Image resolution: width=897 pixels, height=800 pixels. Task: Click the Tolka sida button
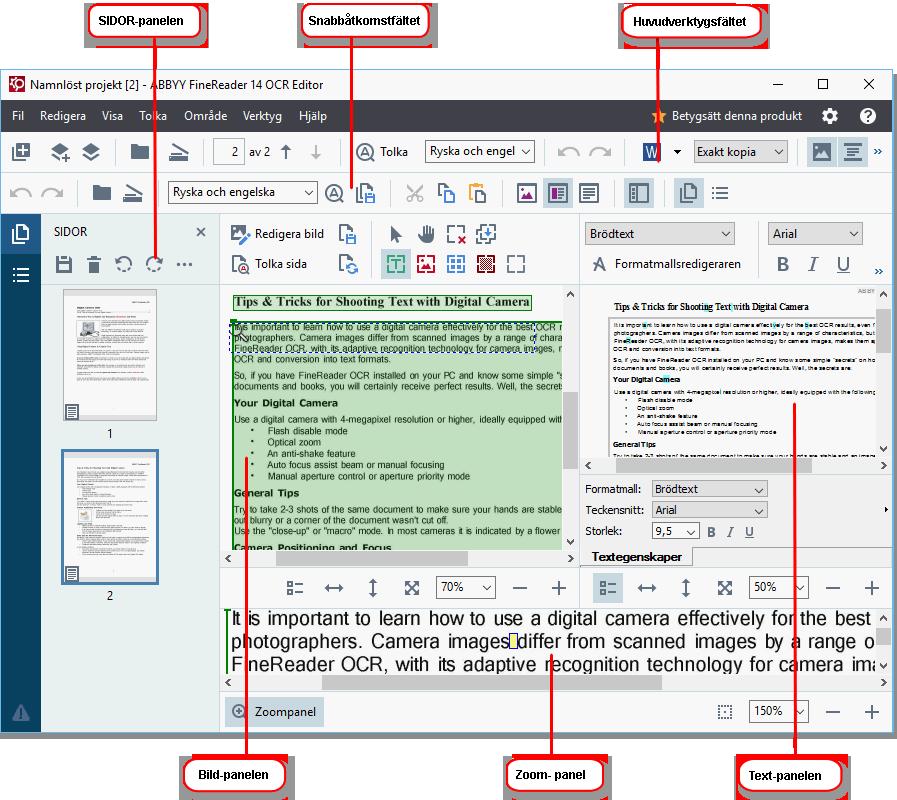coord(269,264)
